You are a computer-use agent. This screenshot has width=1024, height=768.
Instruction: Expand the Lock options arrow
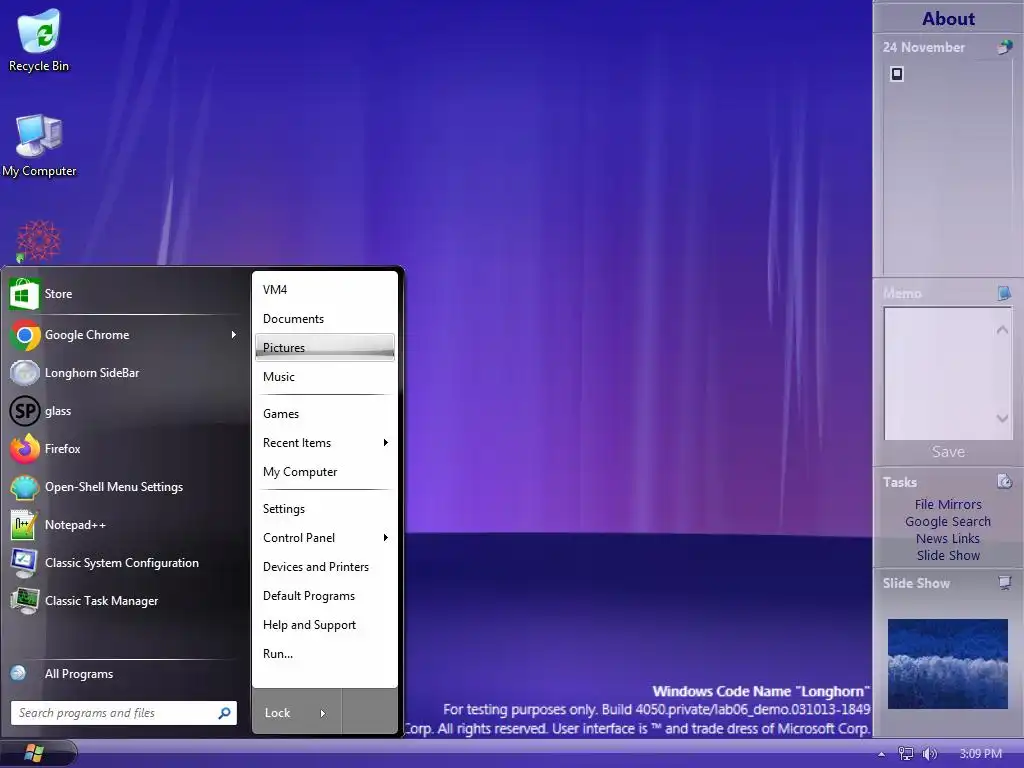pyautogui.click(x=322, y=713)
